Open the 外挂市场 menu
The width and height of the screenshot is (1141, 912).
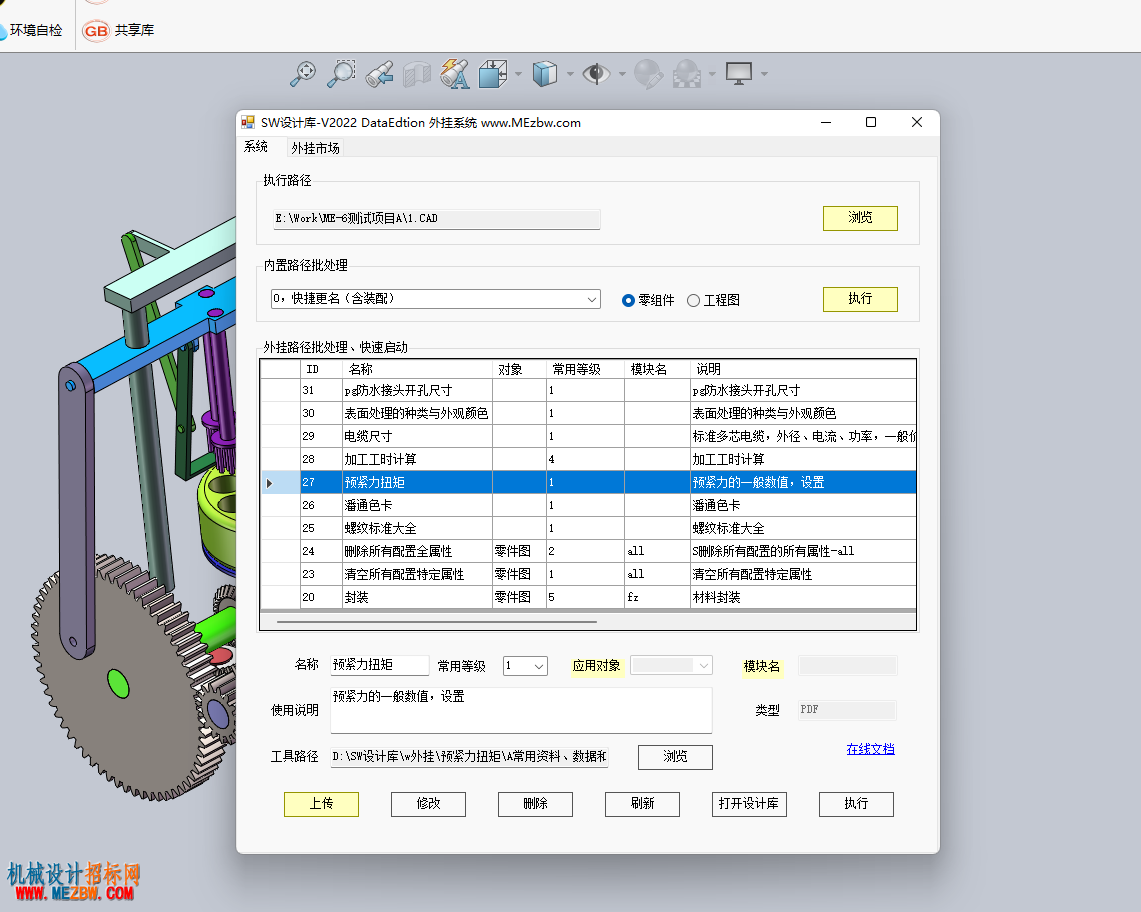point(315,148)
